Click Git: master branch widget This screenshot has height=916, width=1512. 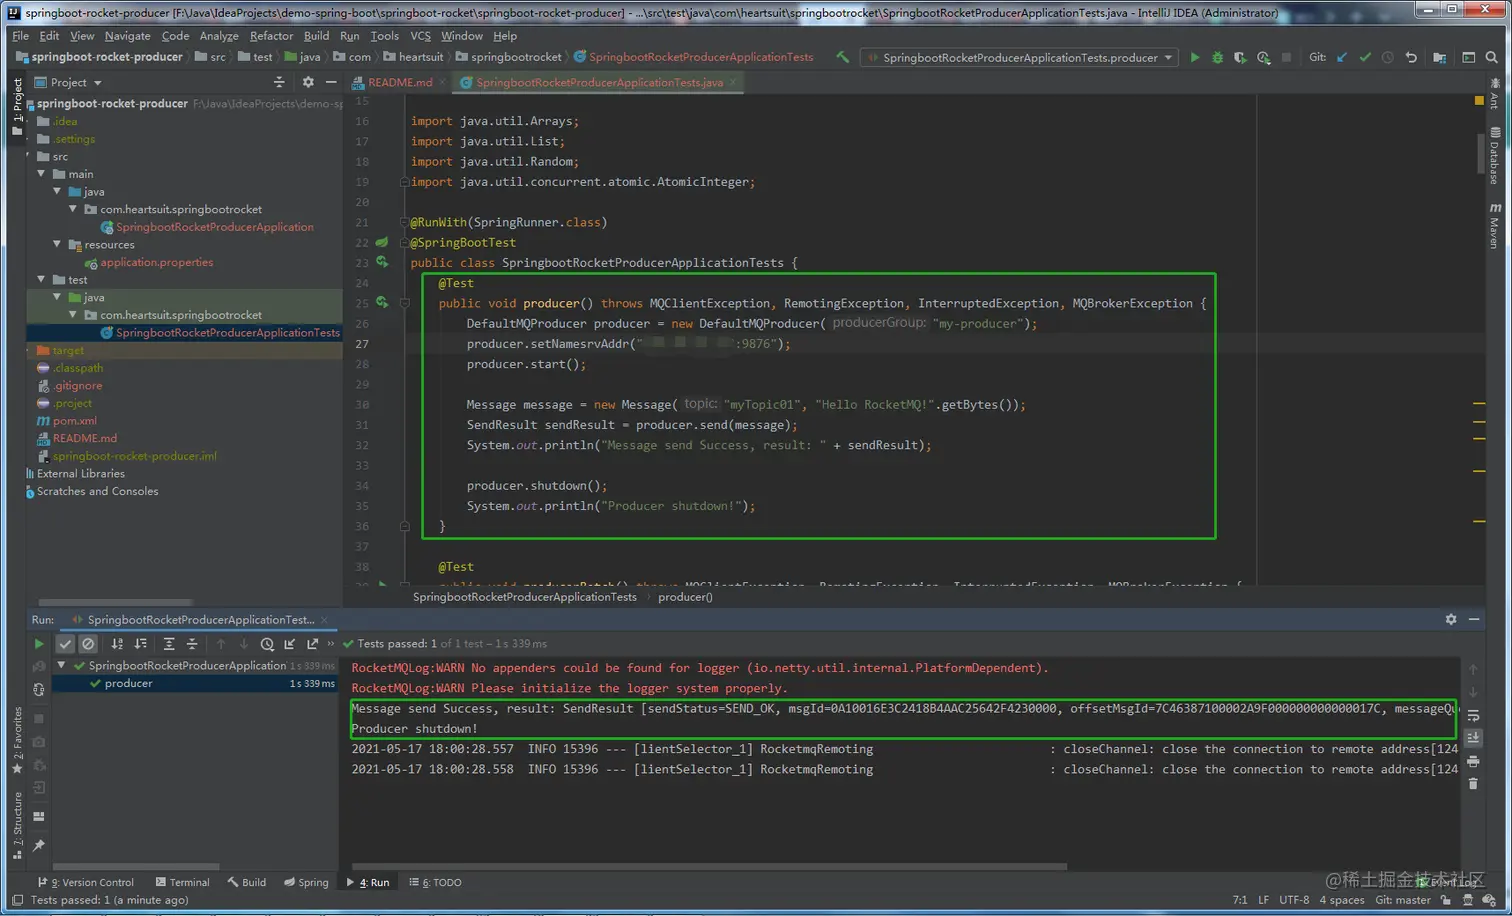(1403, 900)
